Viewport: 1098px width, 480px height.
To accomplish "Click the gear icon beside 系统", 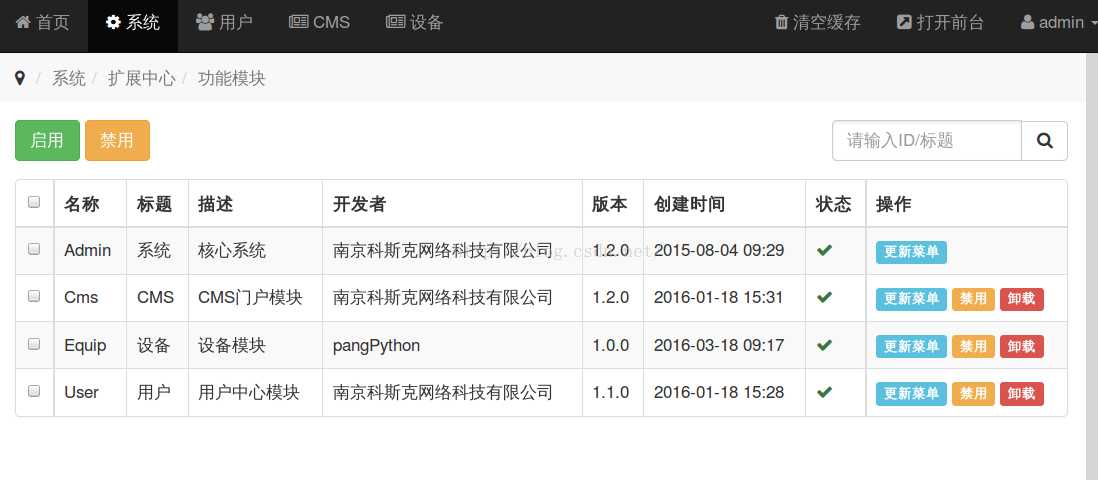I will (113, 22).
